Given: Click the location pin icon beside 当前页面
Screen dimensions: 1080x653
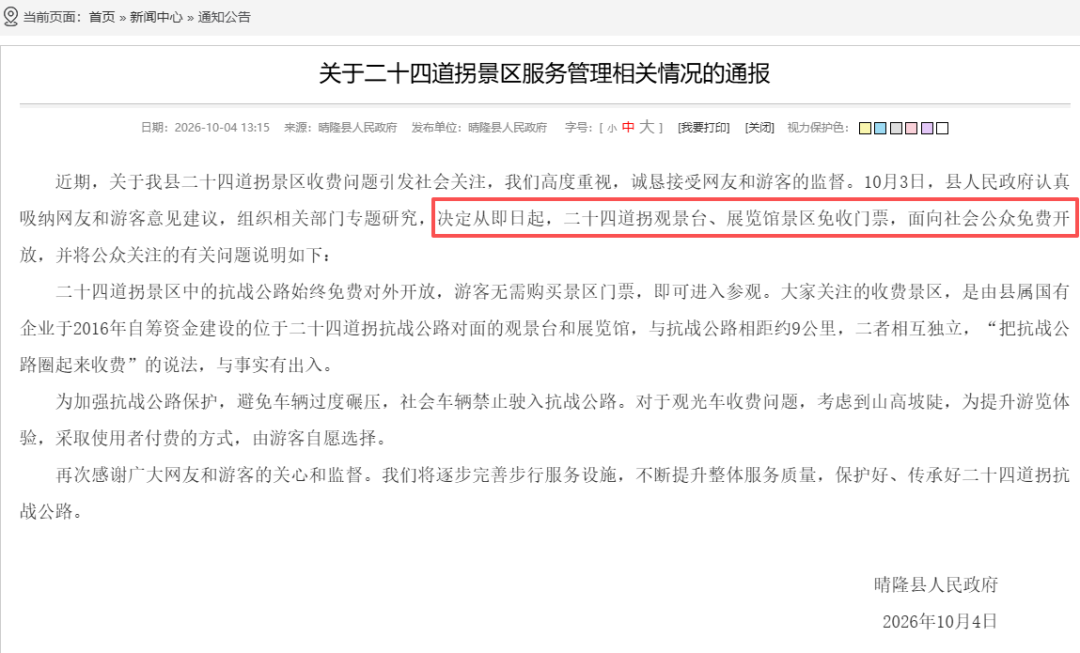Looking at the screenshot, I should tap(10, 17).
